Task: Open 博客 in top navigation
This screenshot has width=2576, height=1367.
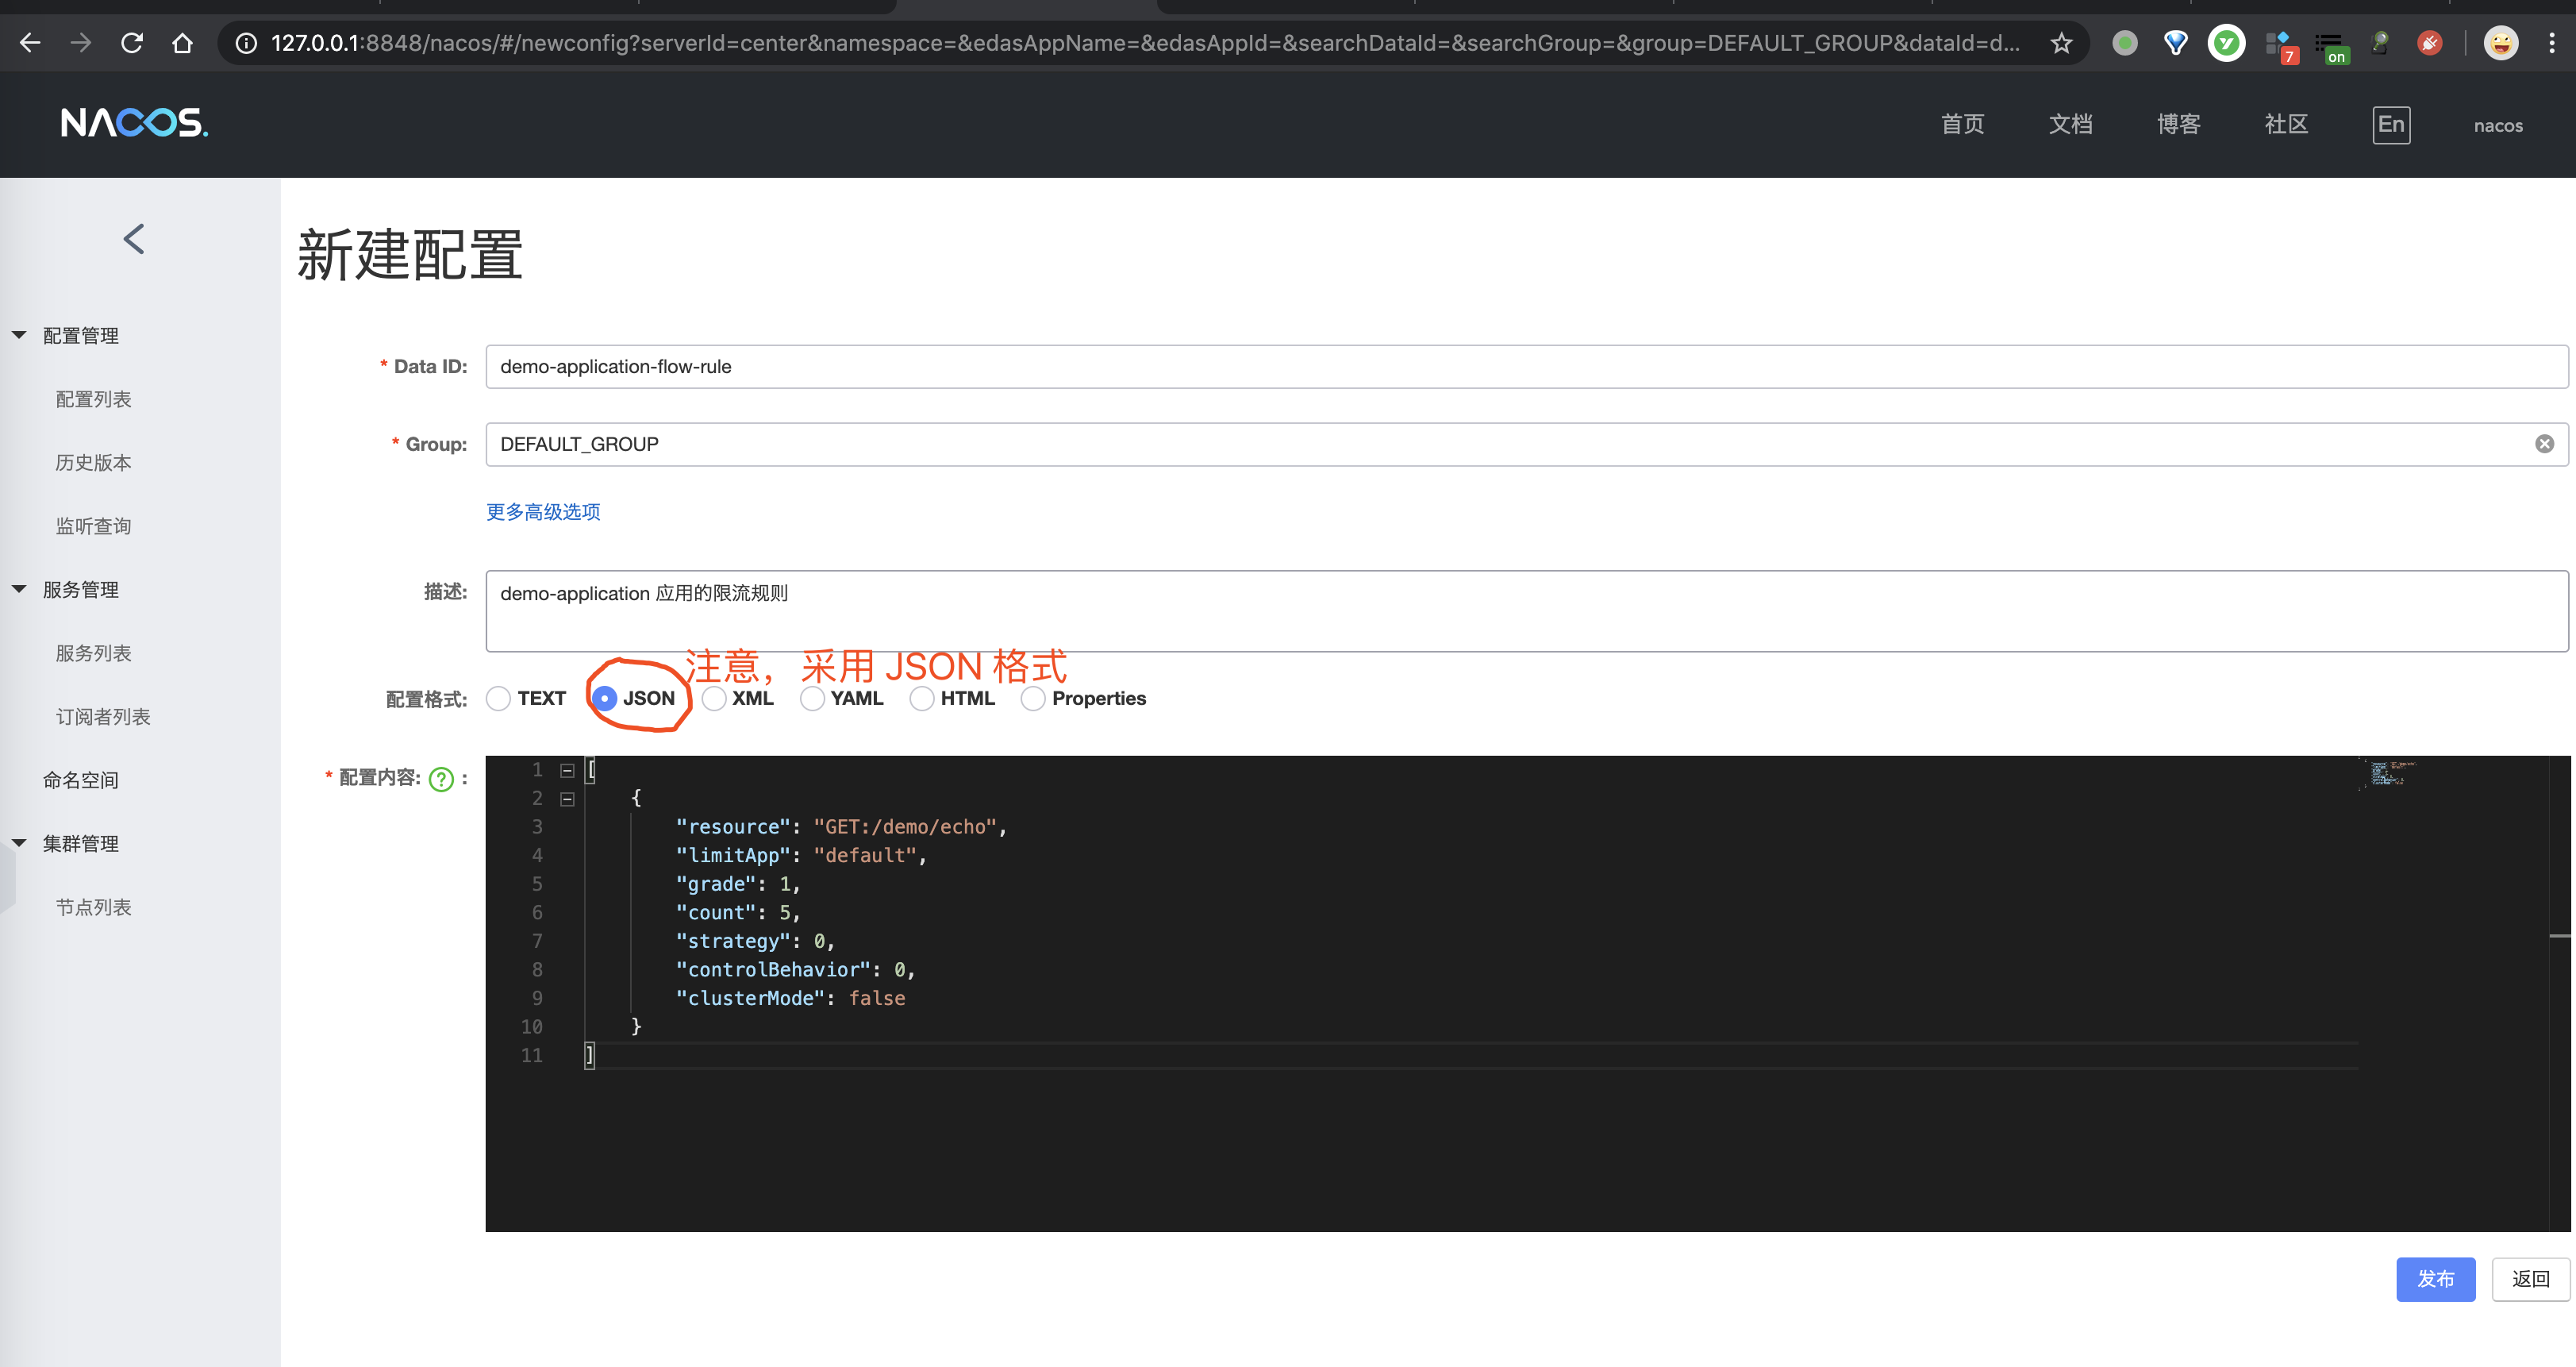Action: click(x=2178, y=124)
